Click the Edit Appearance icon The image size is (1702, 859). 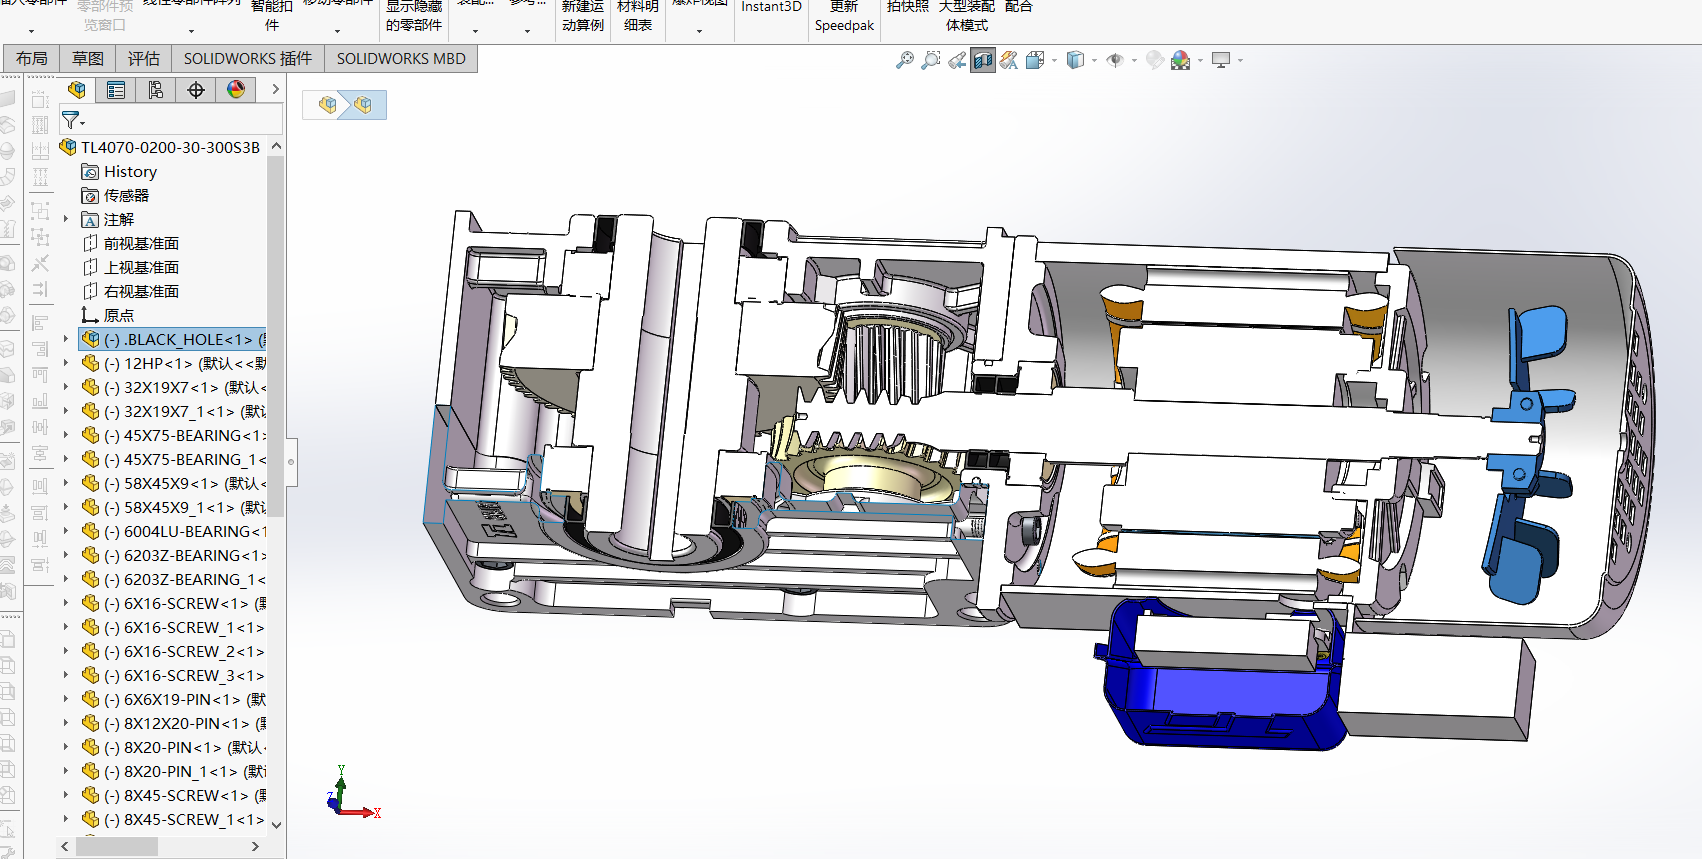[1155, 61]
